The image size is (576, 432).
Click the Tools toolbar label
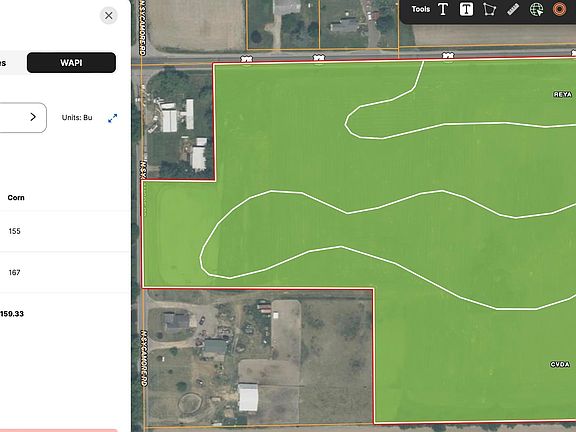[x=421, y=9]
